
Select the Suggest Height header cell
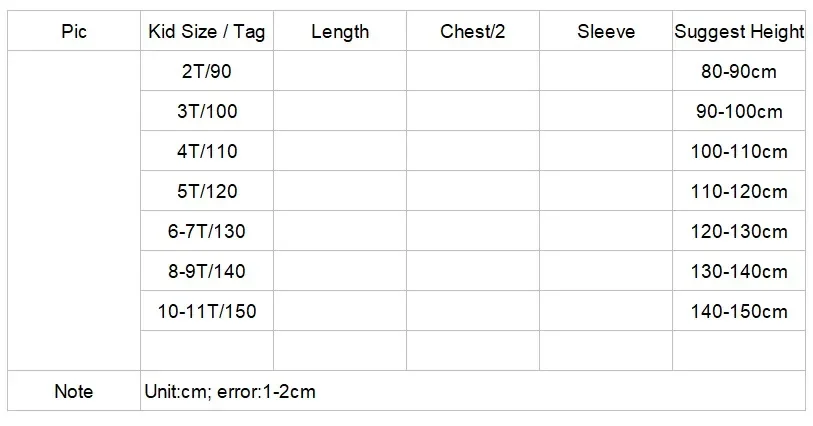point(739,32)
